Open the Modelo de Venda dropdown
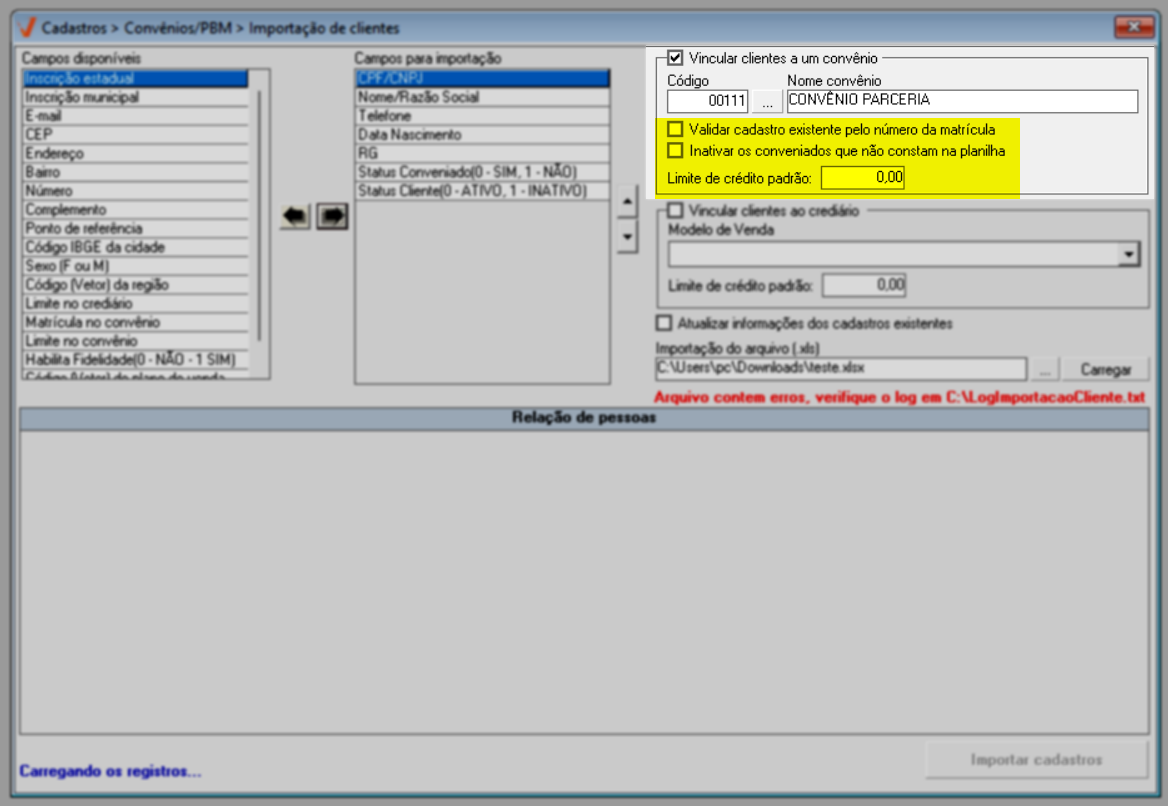The image size is (1168, 806). (x=1129, y=255)
